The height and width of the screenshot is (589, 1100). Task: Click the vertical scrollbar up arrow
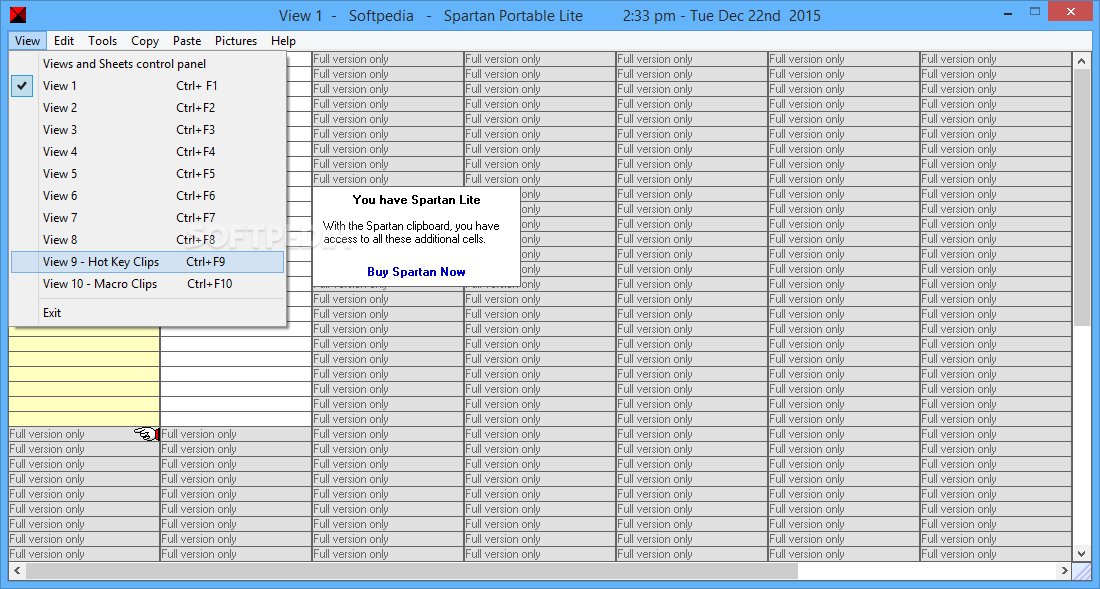(1081, 61)
